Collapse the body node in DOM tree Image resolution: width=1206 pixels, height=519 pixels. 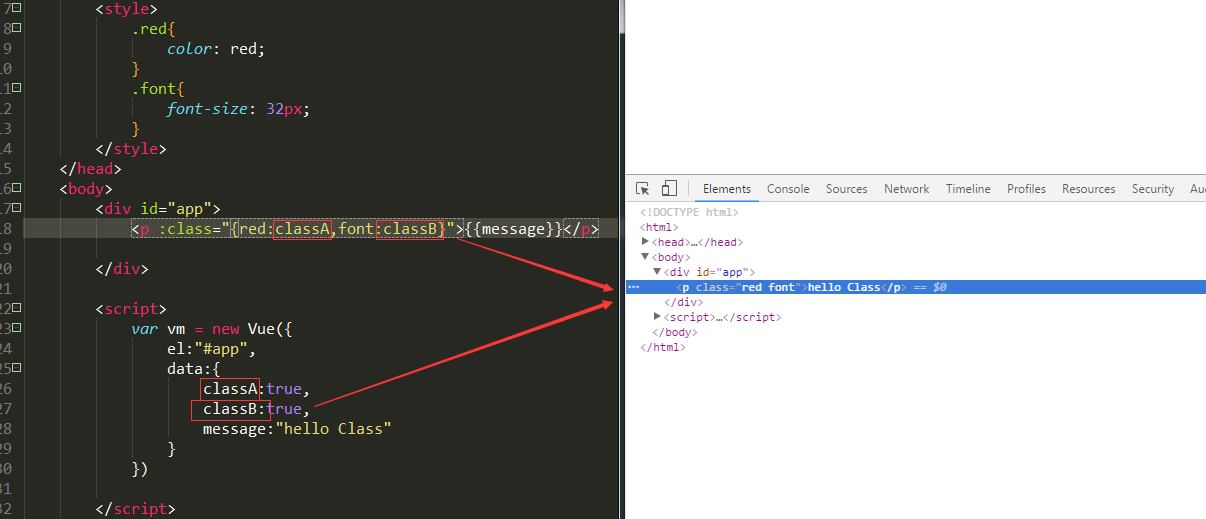(646, 257)
